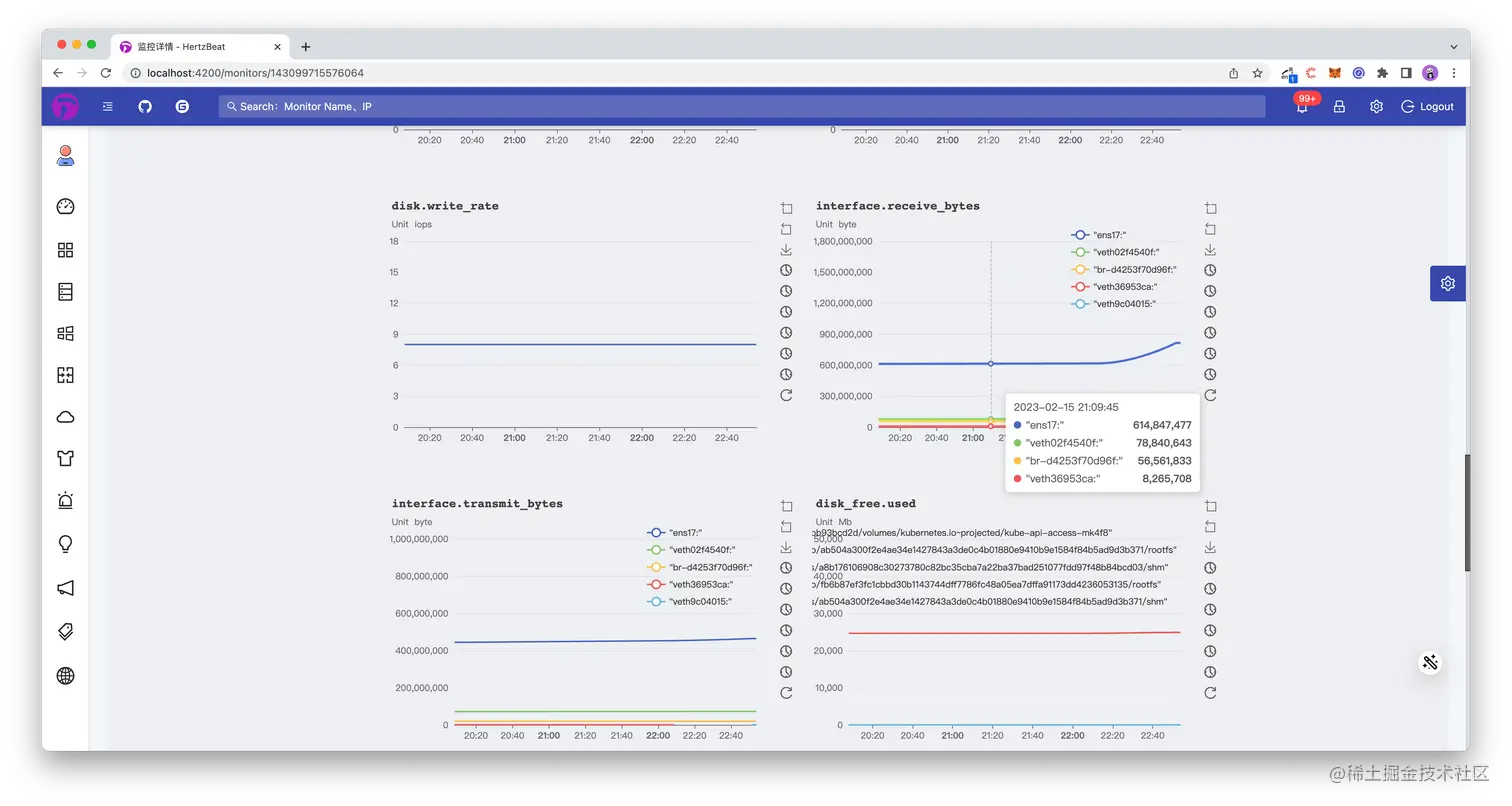Image resolution: width=1512 pixels, height=806 pixels.
Task: Expand the Chrome tab search chevron
Action: 1454,46
